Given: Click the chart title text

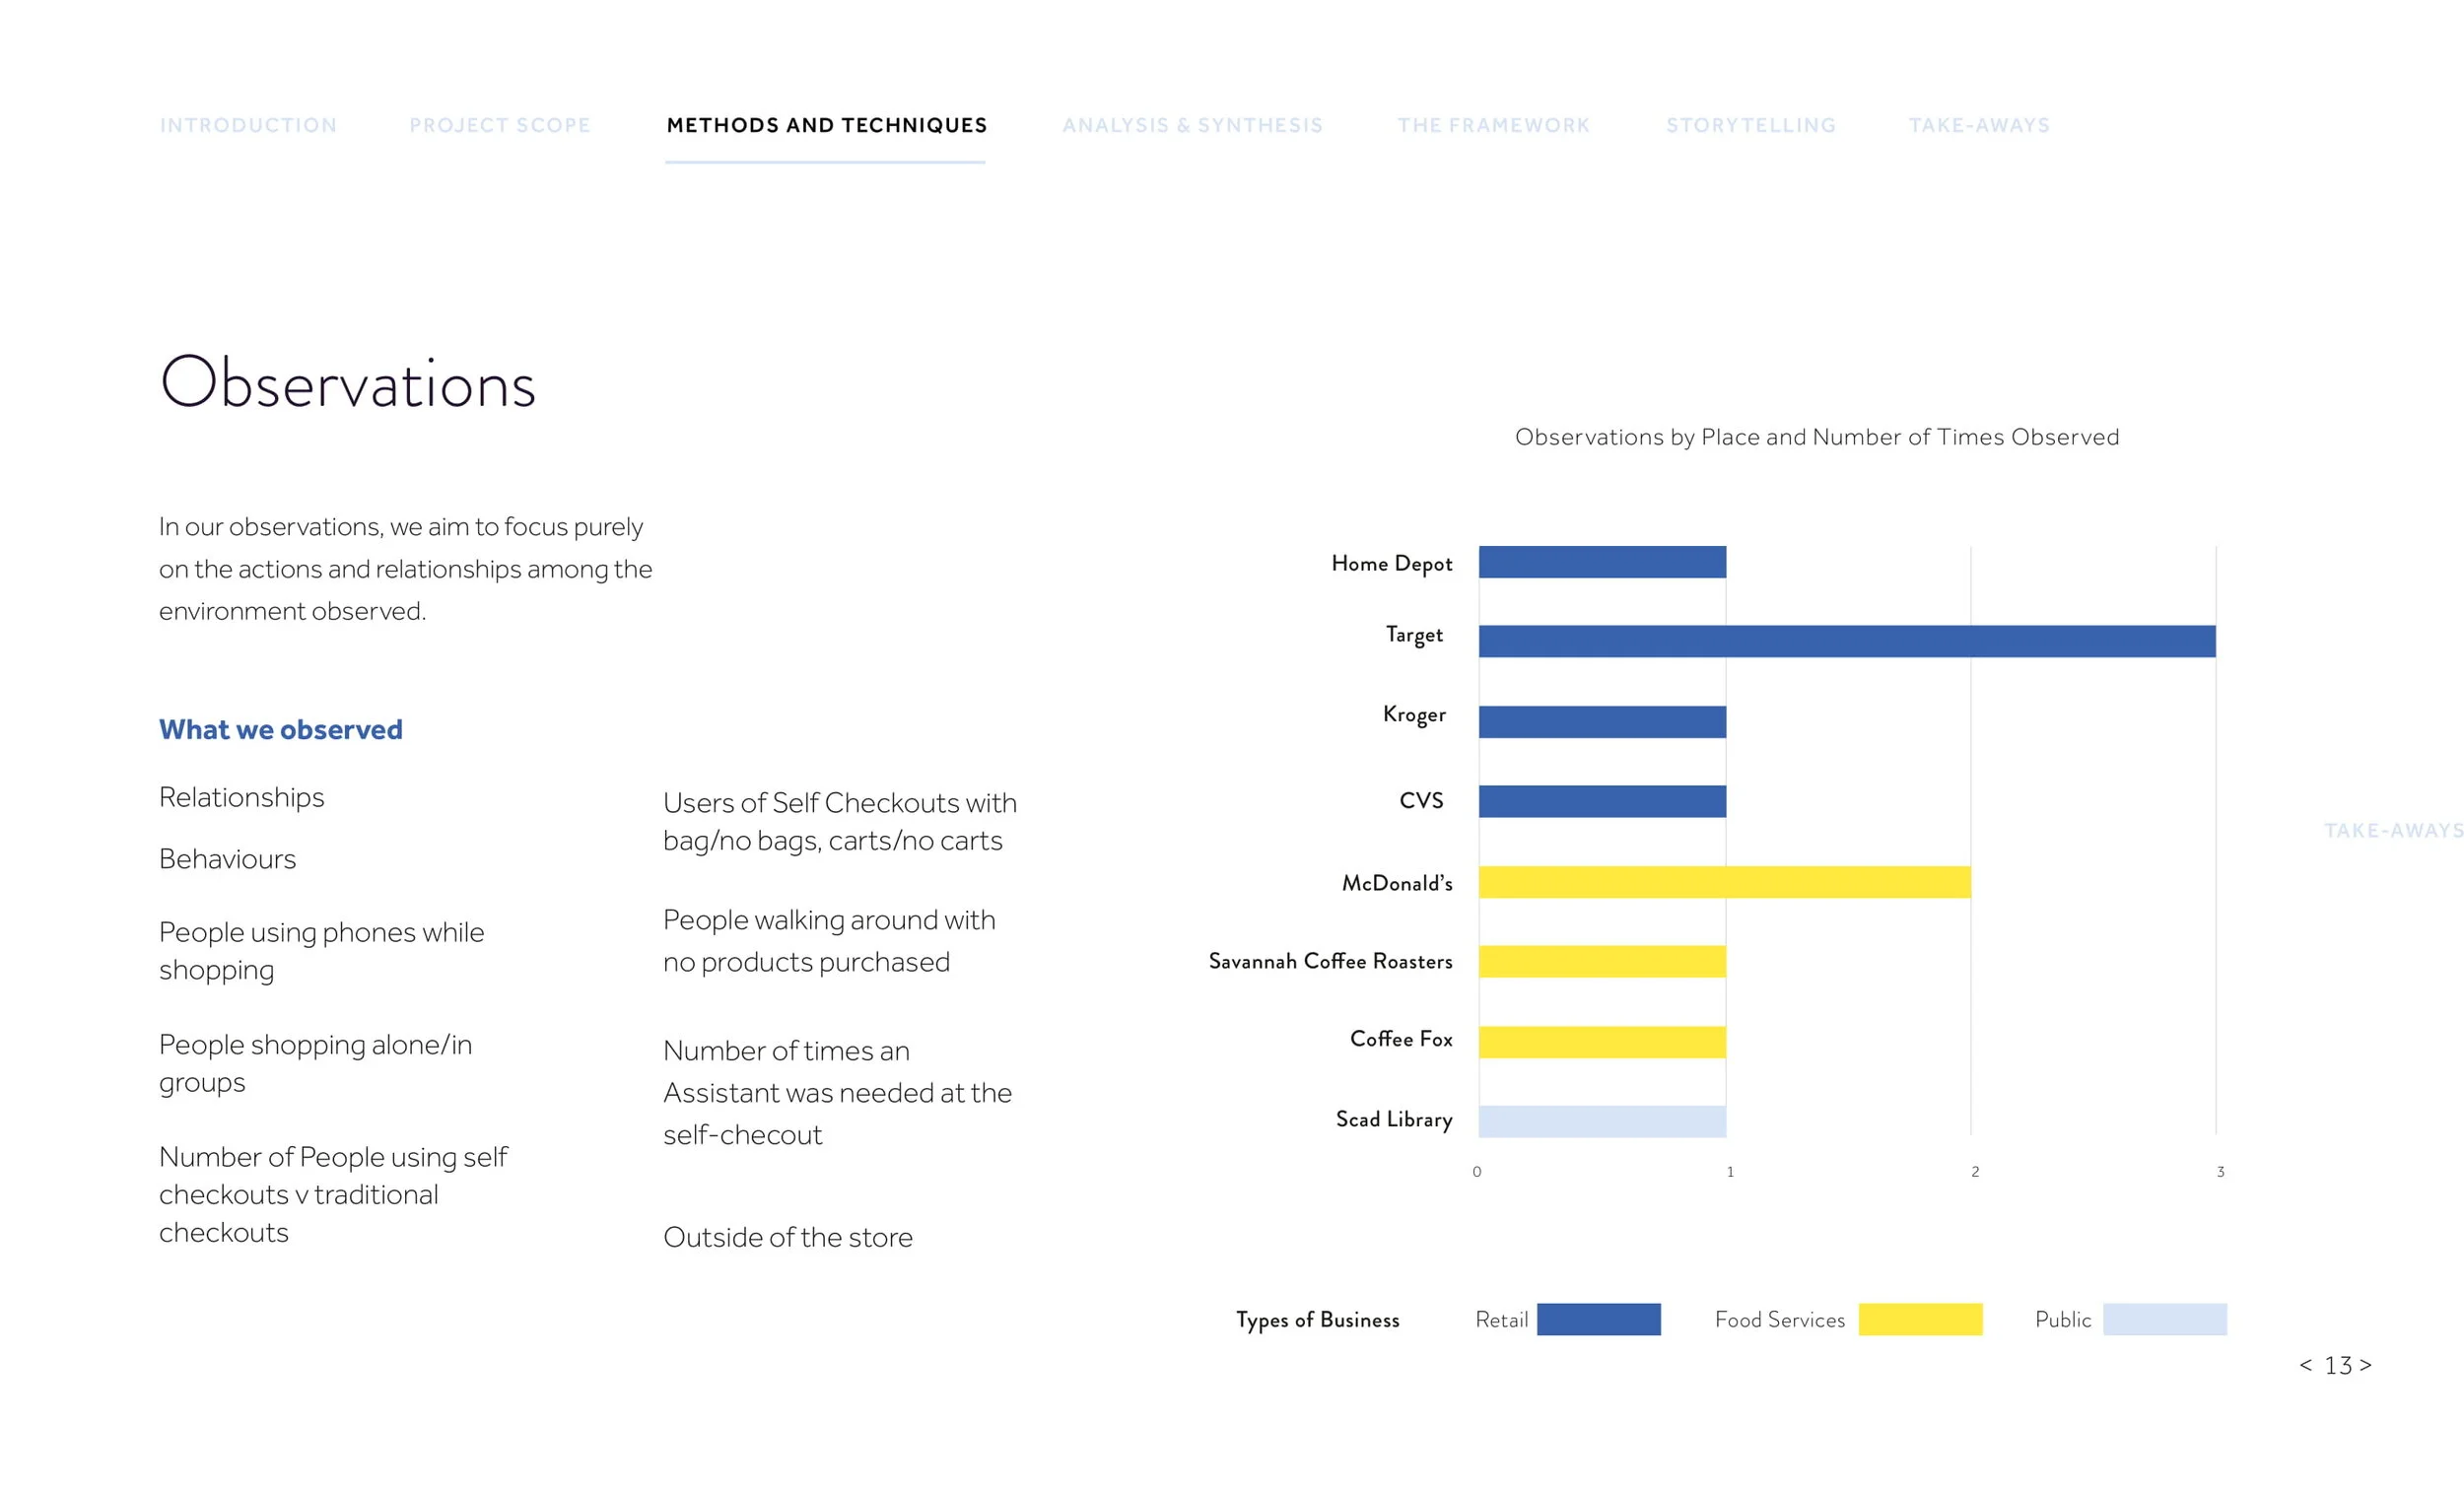Looking at the screenshot, I should click(1816, 437).
